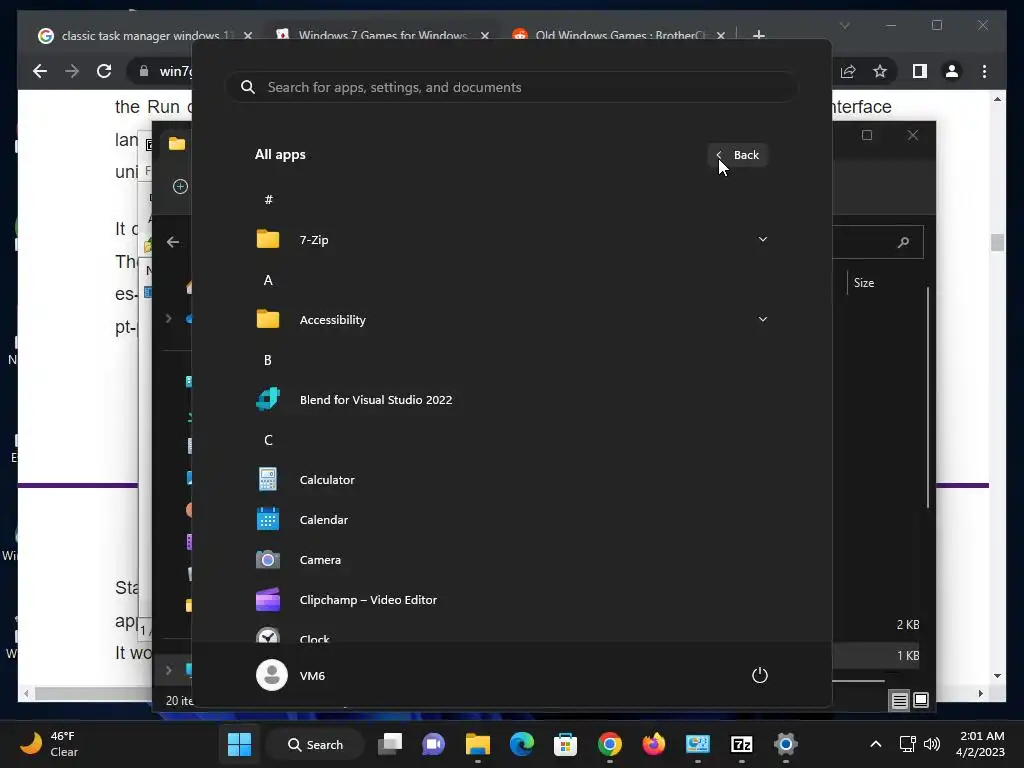
Task: Sort by the Size column header
Action: 863,283
